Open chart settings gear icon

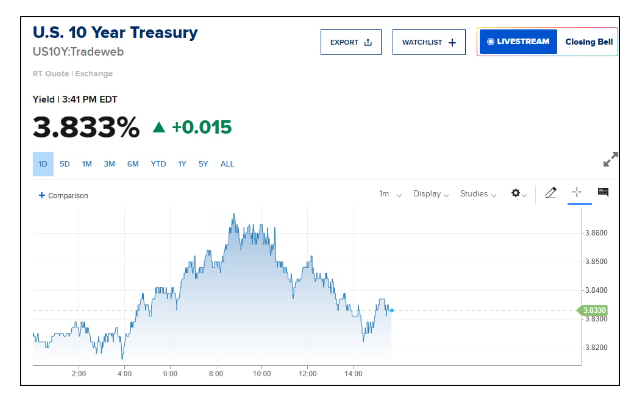tap(517, 193)
